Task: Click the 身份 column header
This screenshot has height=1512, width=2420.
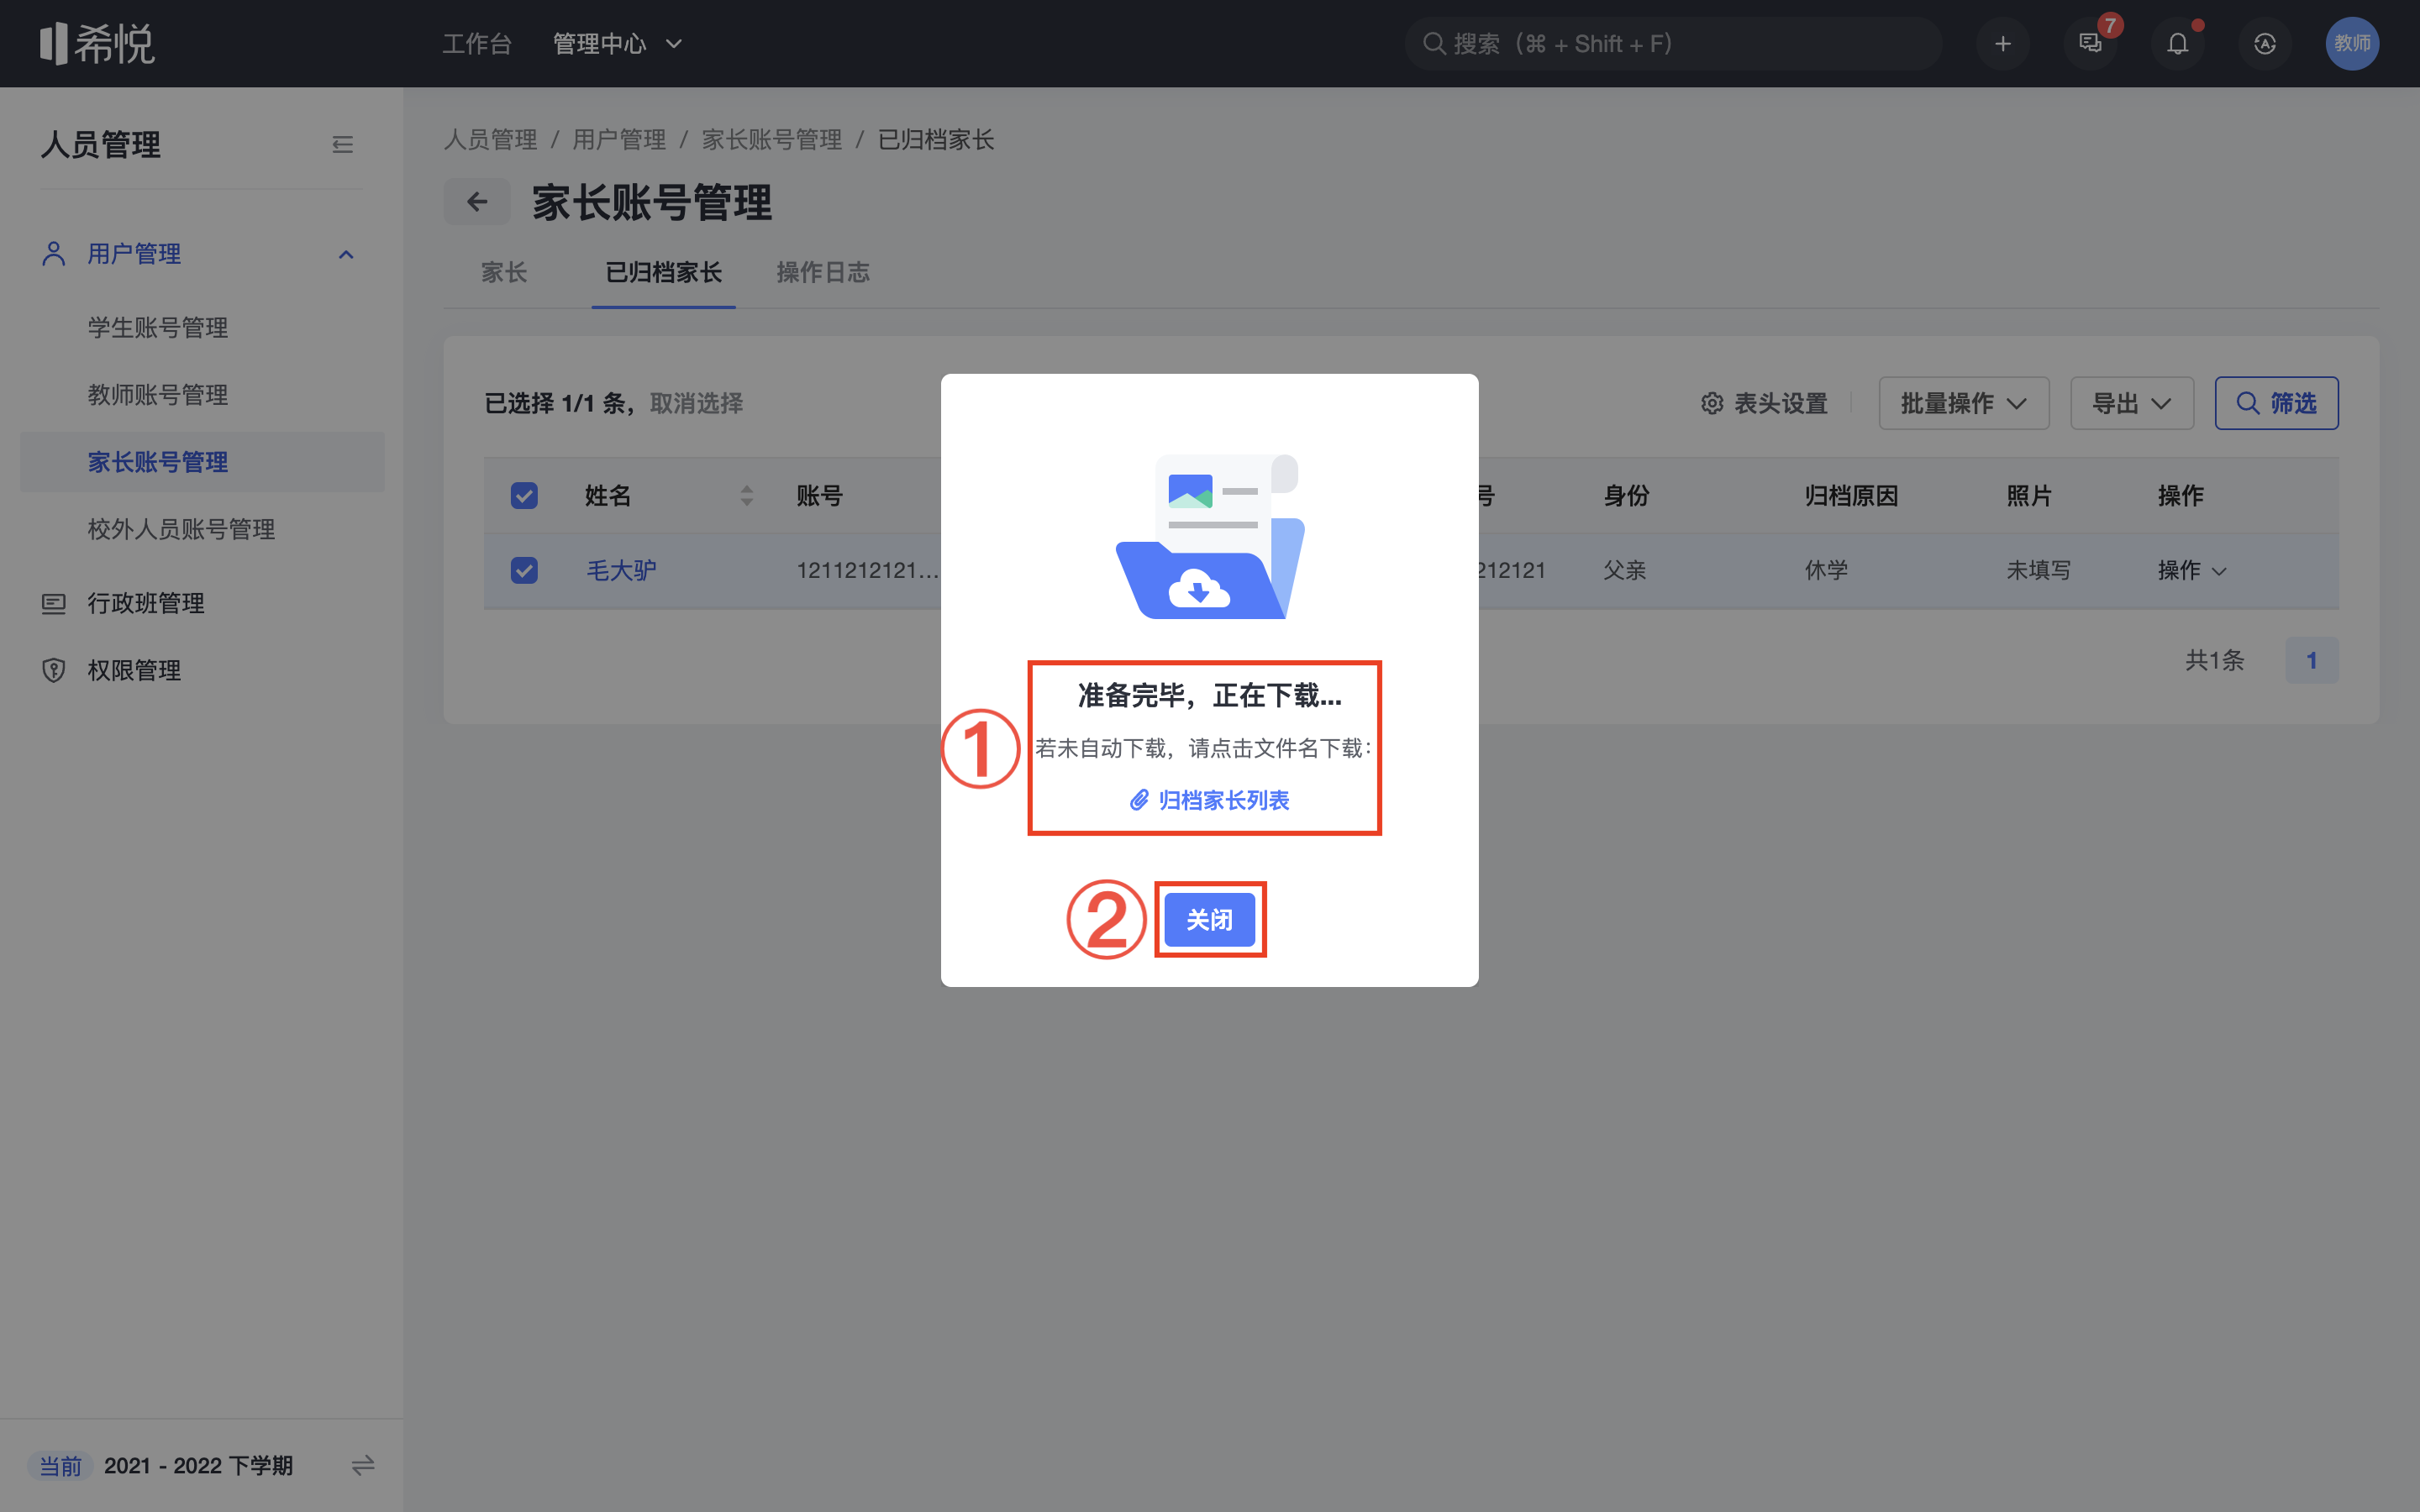Action: click(x=1626, y=496)
